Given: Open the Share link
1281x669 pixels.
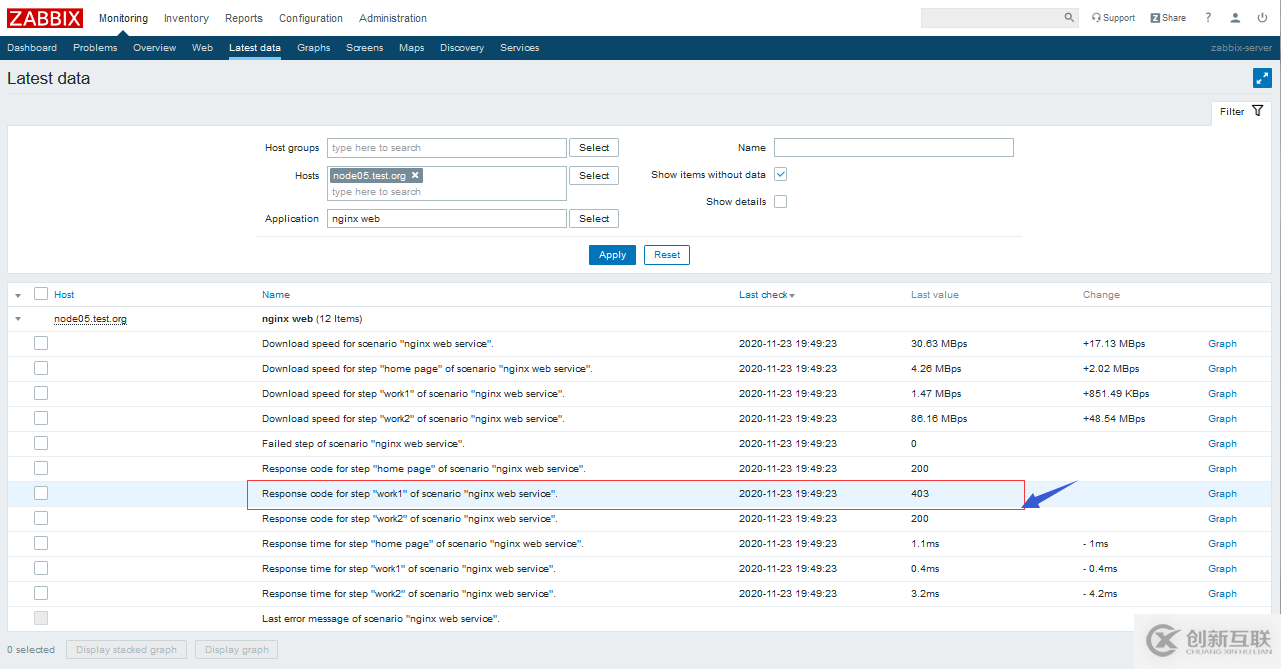Looking at the screenshot, I should point(1168,18).
